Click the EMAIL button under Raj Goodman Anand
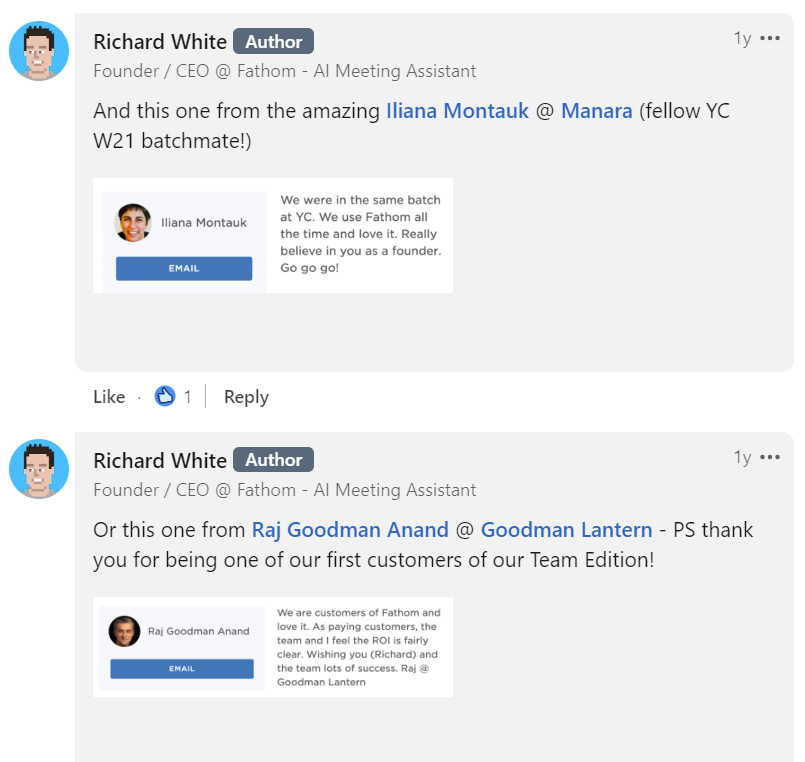The width and height of the screenshot is (805, 762). [182, 669]
